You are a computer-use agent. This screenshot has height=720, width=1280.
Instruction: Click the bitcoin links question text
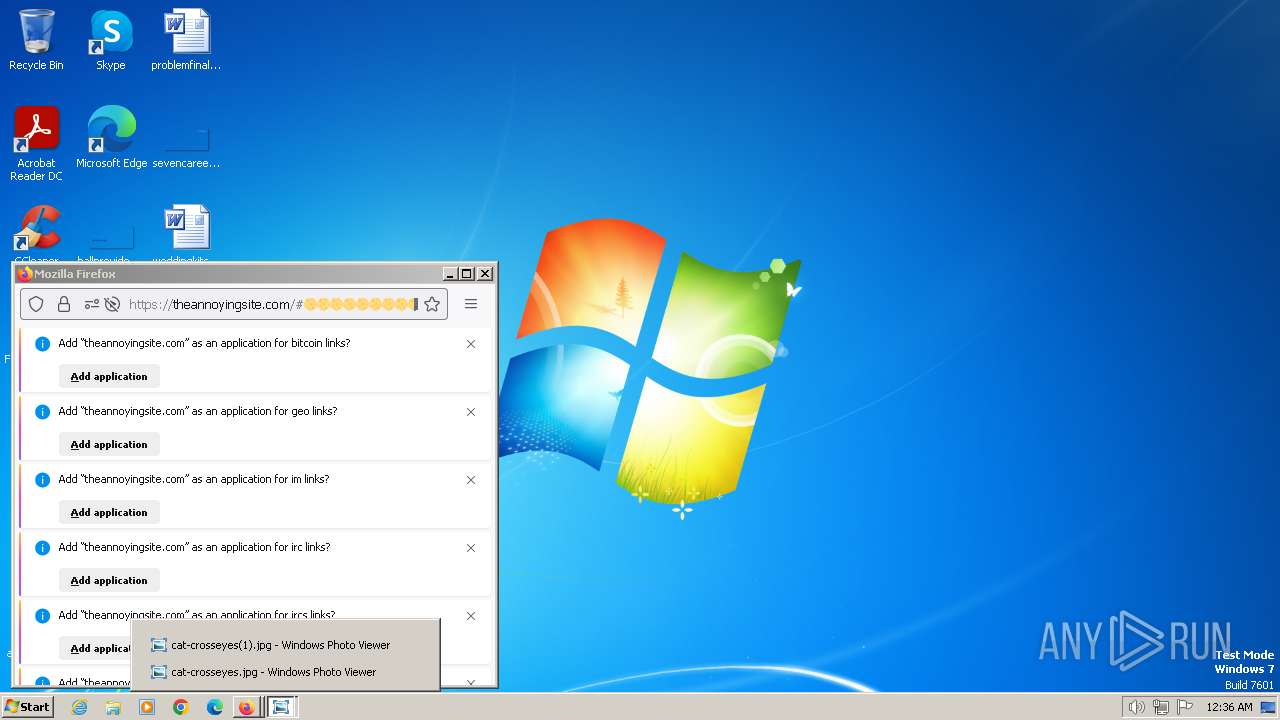204,343
